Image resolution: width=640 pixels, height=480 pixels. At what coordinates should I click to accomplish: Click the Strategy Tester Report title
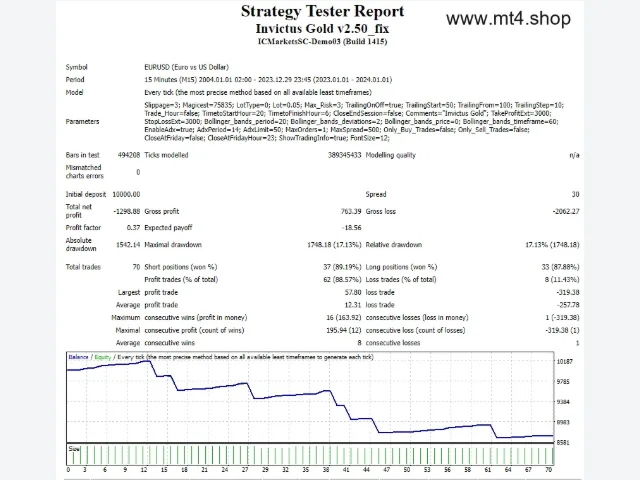click(322, 11)
